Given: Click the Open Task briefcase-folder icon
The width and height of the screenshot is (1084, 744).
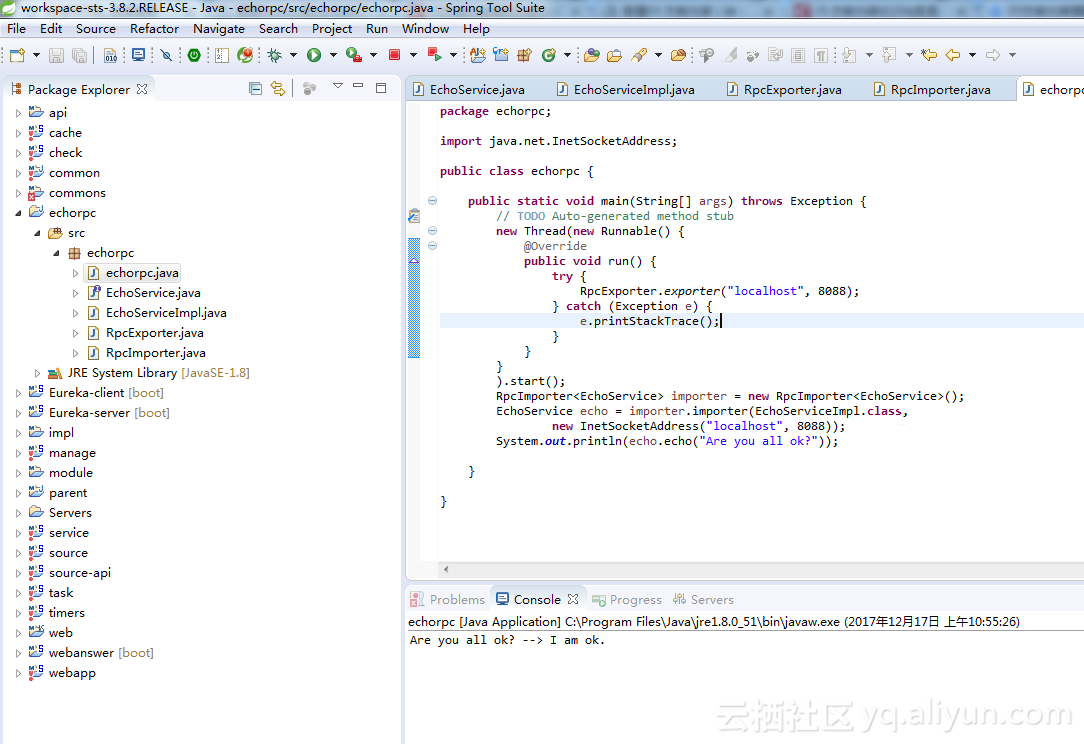Looking at the screenshot, I should click(x=614, y=55).
